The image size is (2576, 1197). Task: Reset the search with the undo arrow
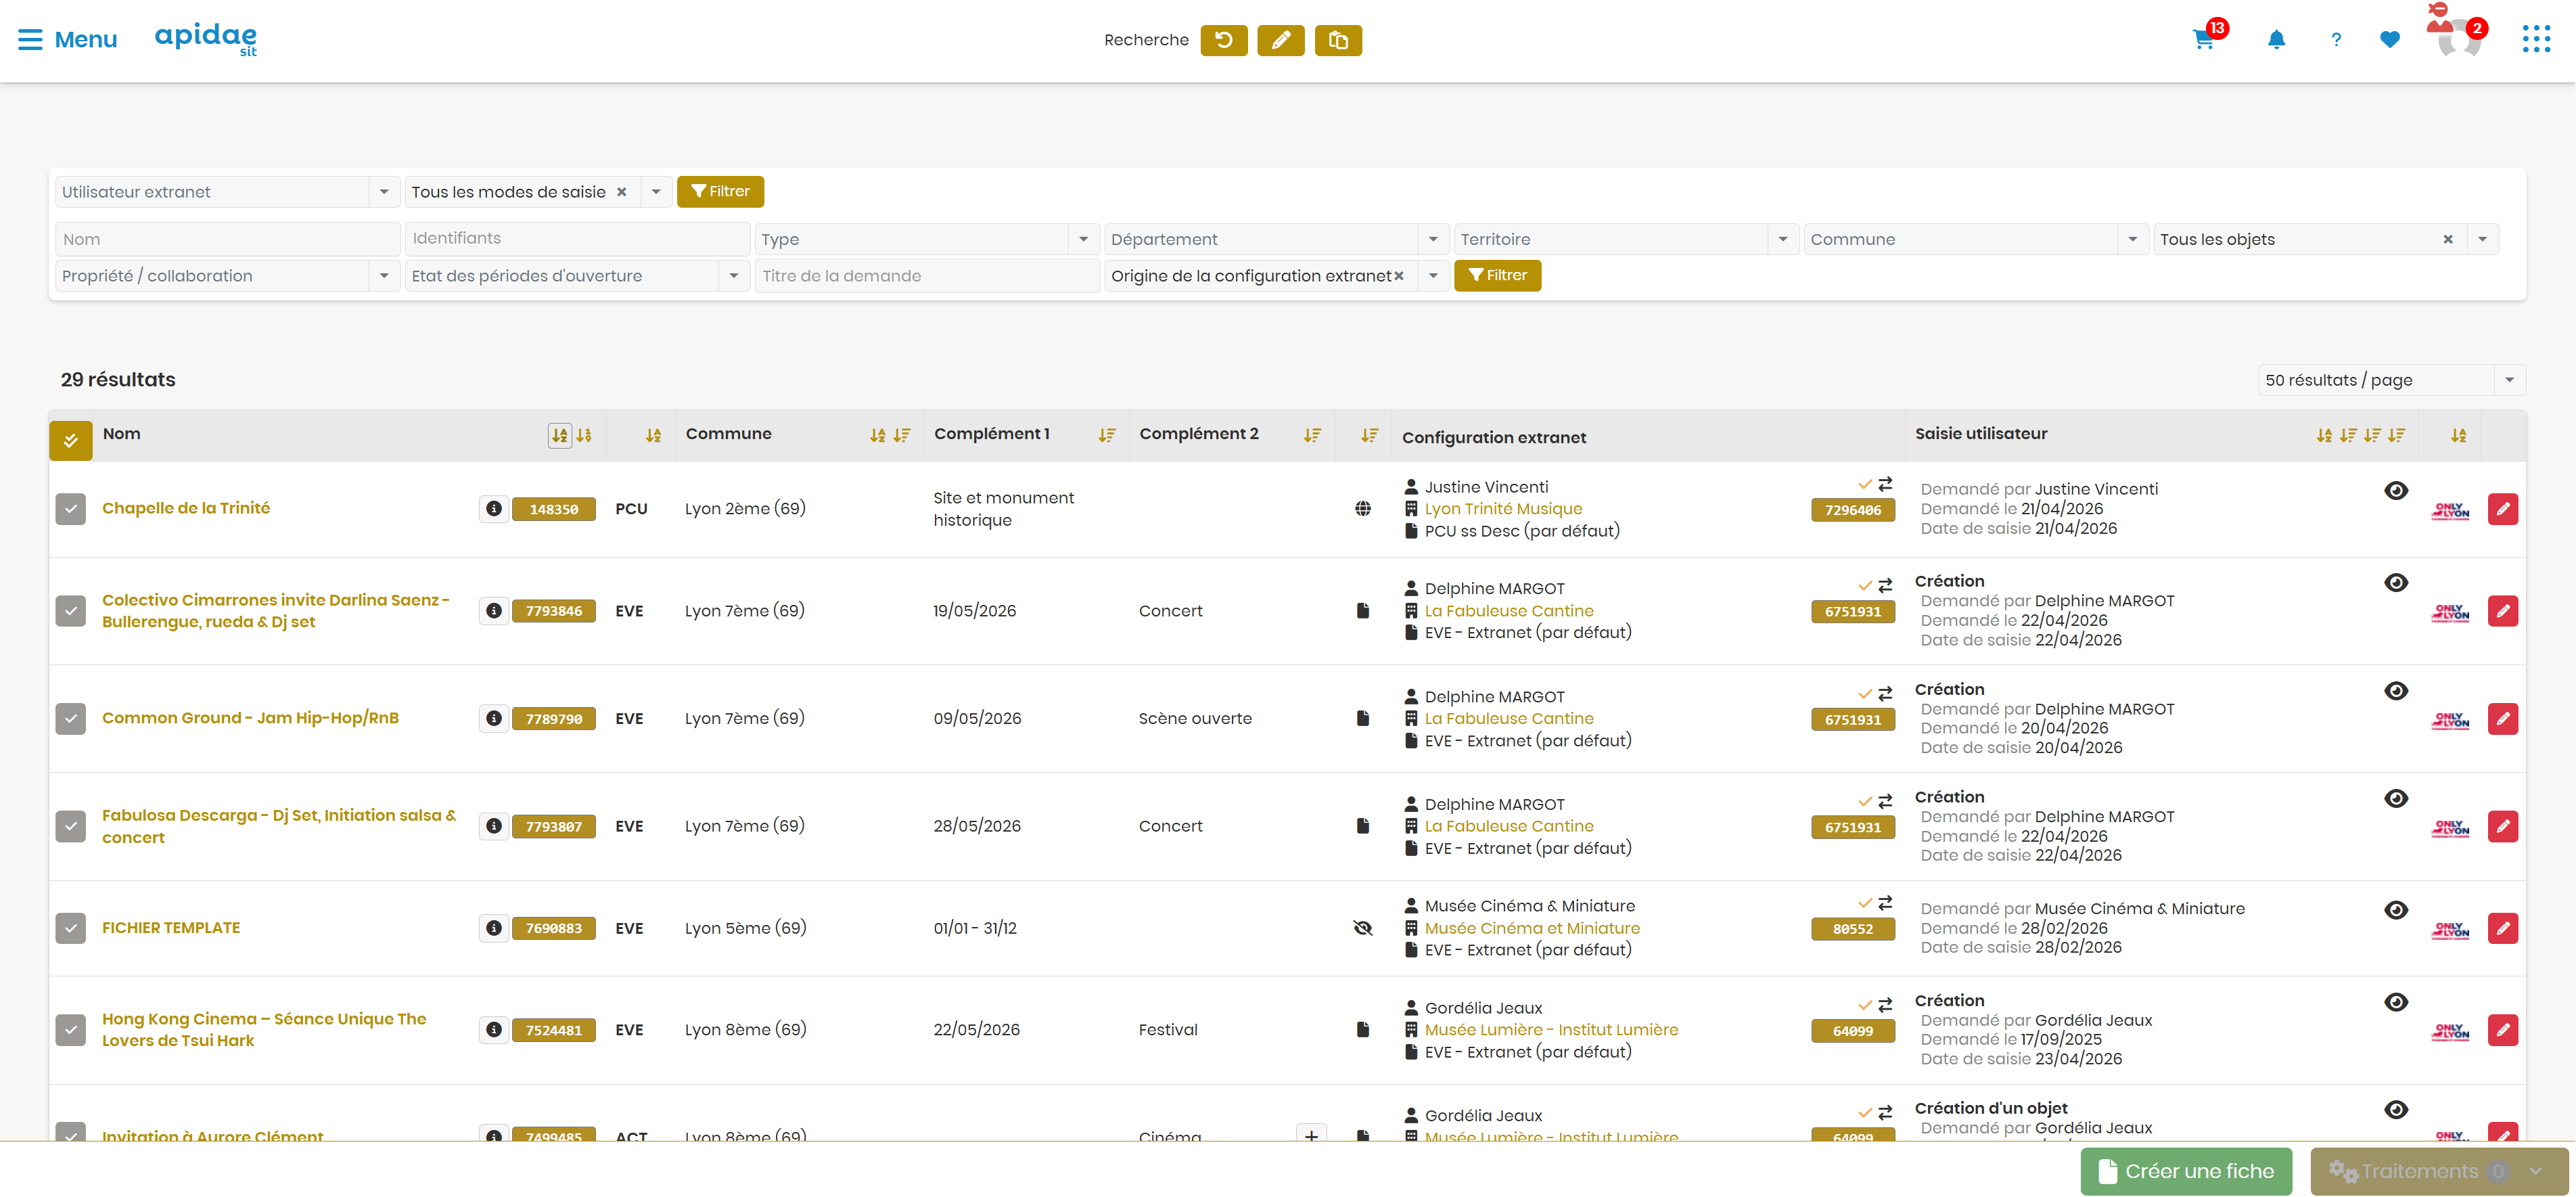point(1224,40)
